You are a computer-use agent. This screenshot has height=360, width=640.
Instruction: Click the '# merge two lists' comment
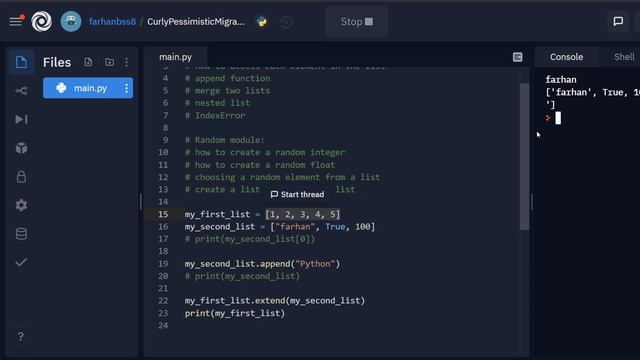(227, 91)
